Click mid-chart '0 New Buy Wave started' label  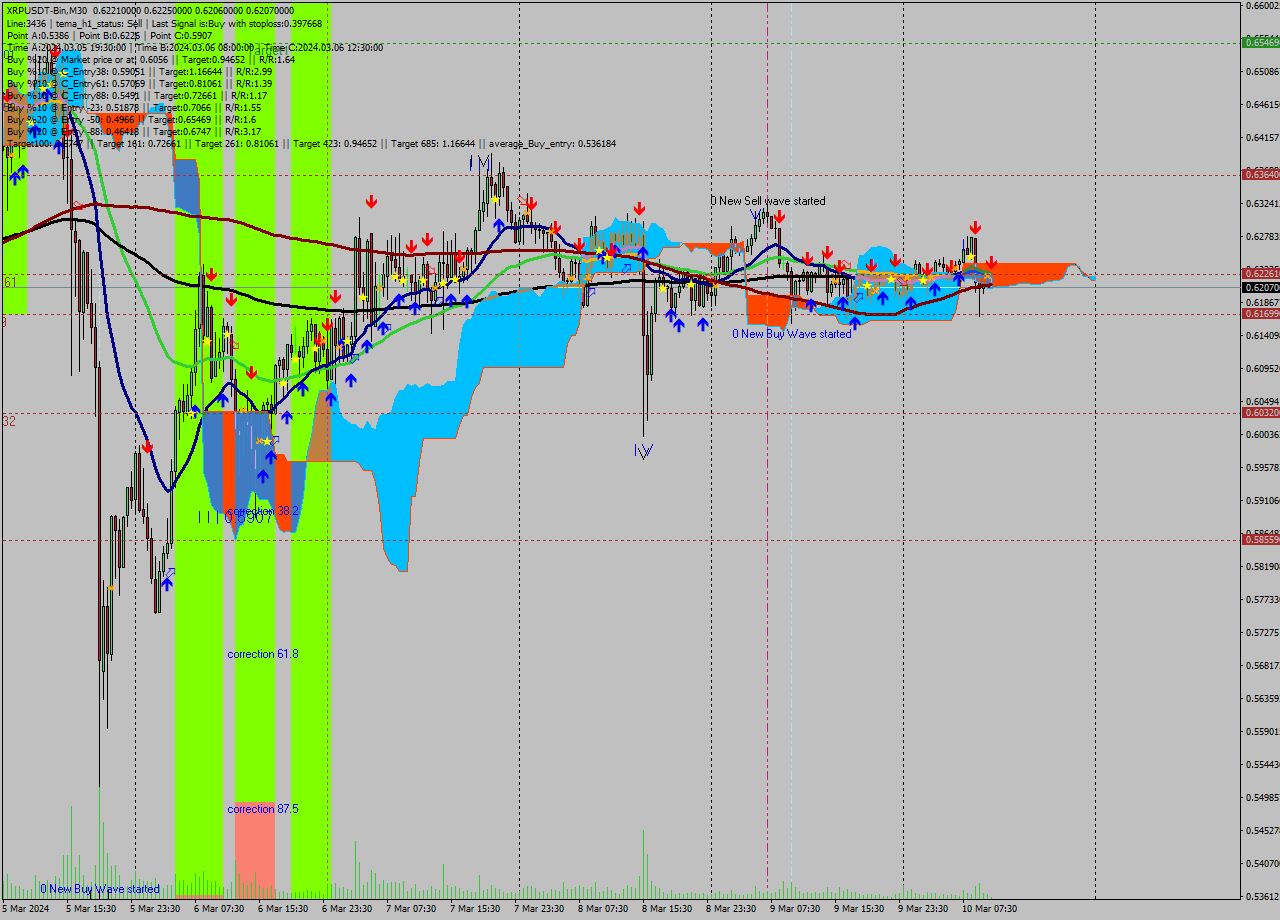792,334
